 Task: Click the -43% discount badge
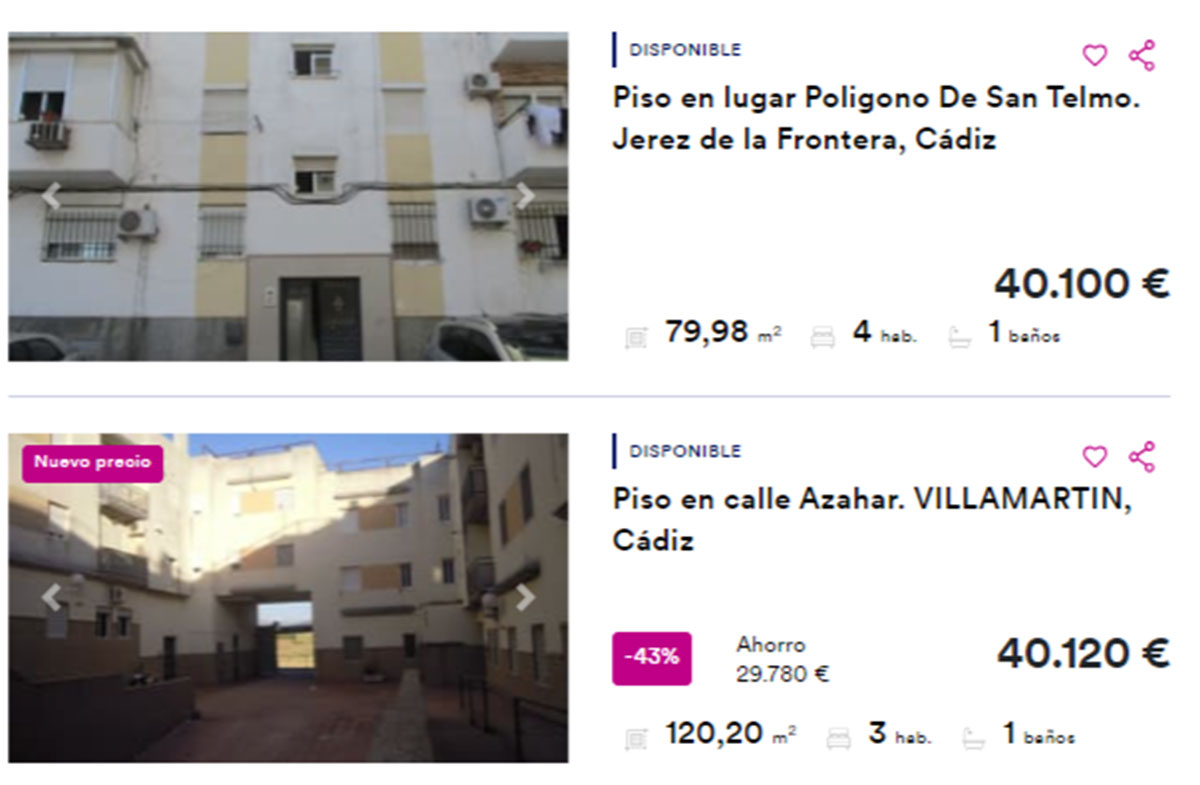[x=651, y=657]
